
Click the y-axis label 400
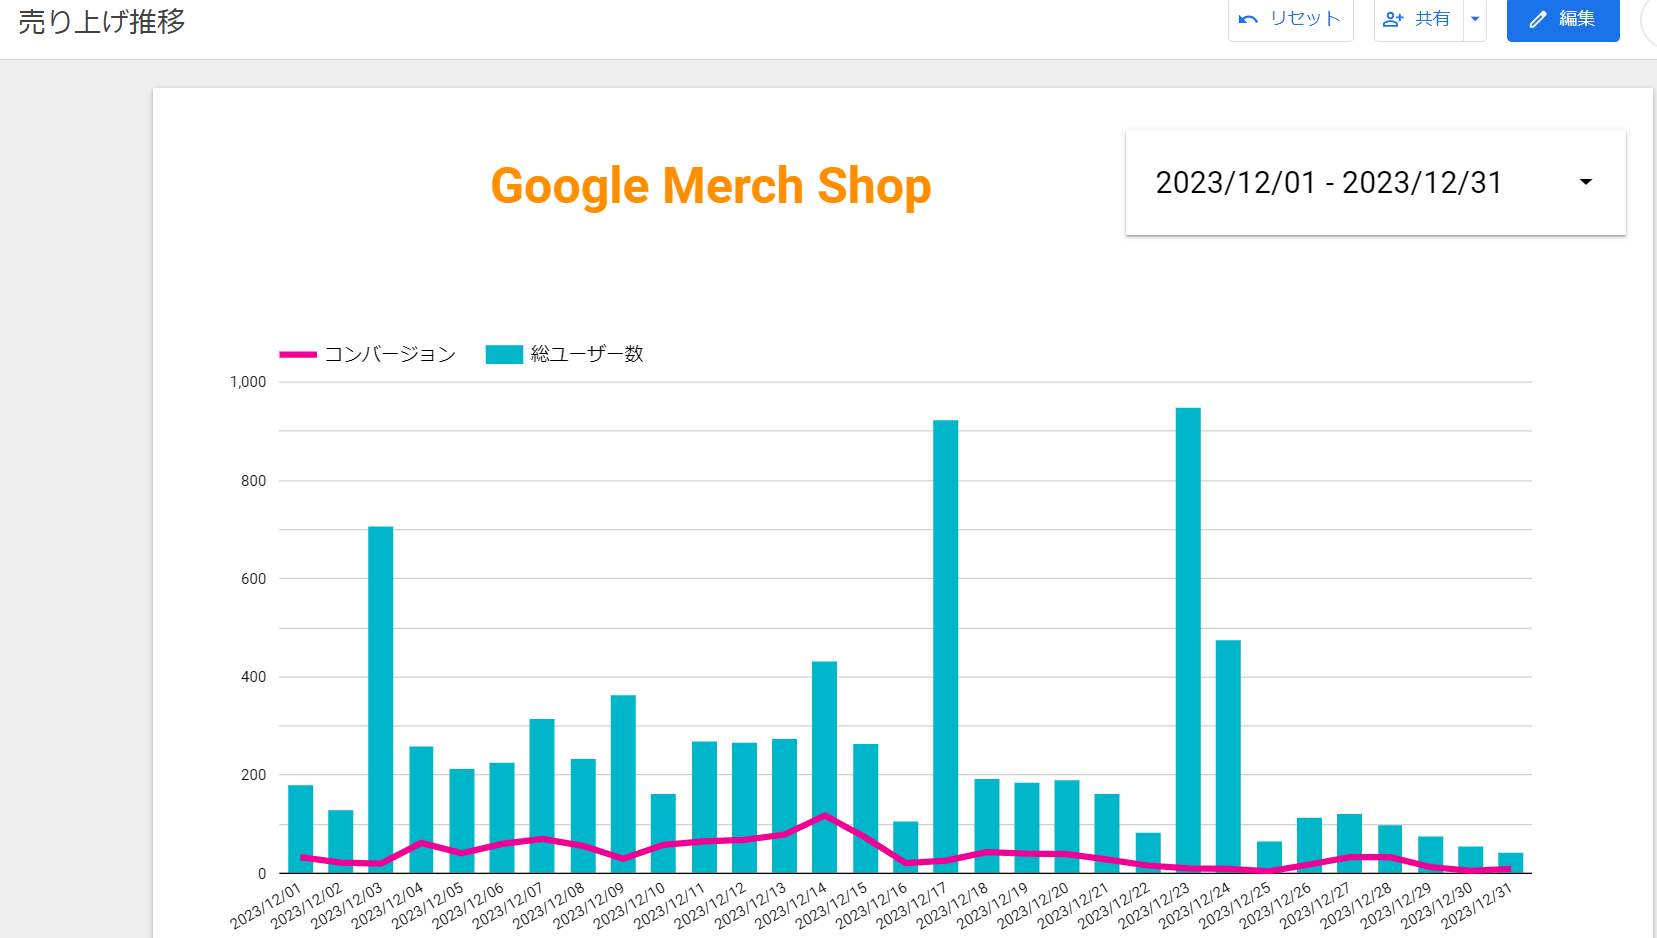(253, 677)
